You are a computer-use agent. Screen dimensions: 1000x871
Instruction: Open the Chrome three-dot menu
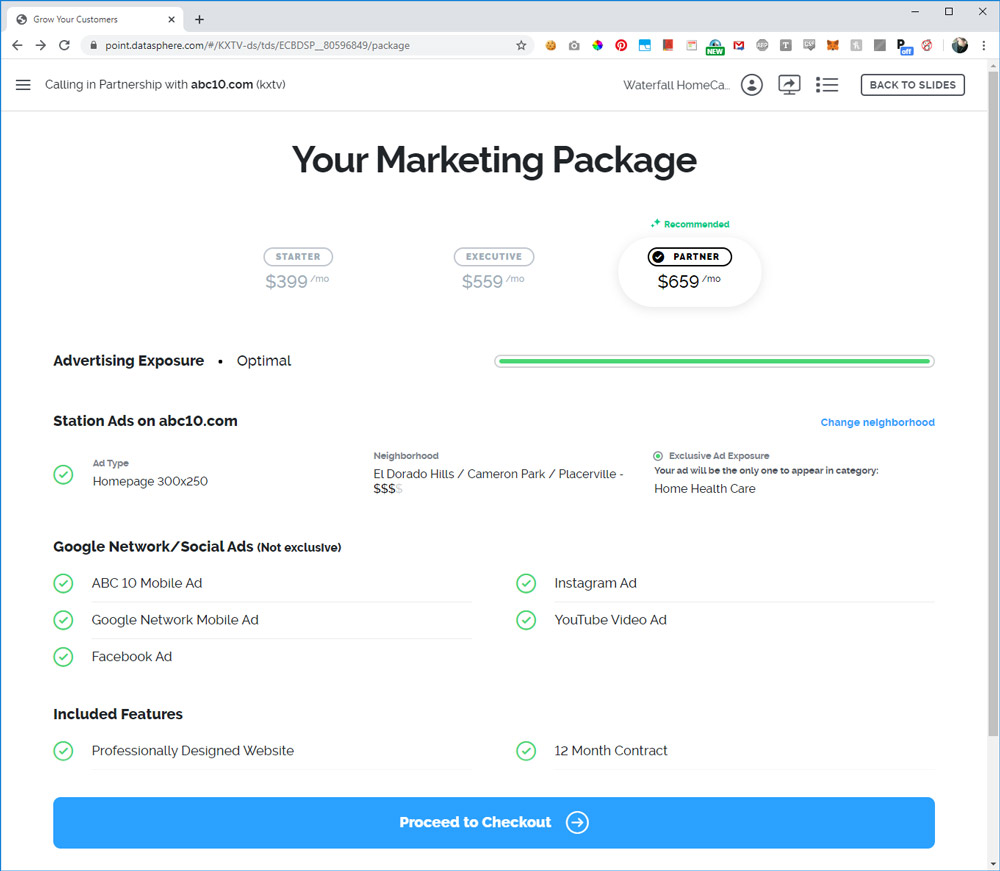click(x=984, y=45)
